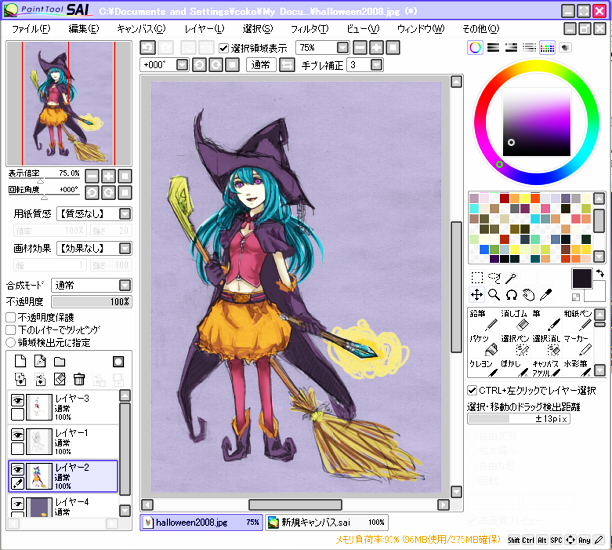Select the zoom magnifier tool
This screenshot has width=612, height=550.
tap(494, 295)
